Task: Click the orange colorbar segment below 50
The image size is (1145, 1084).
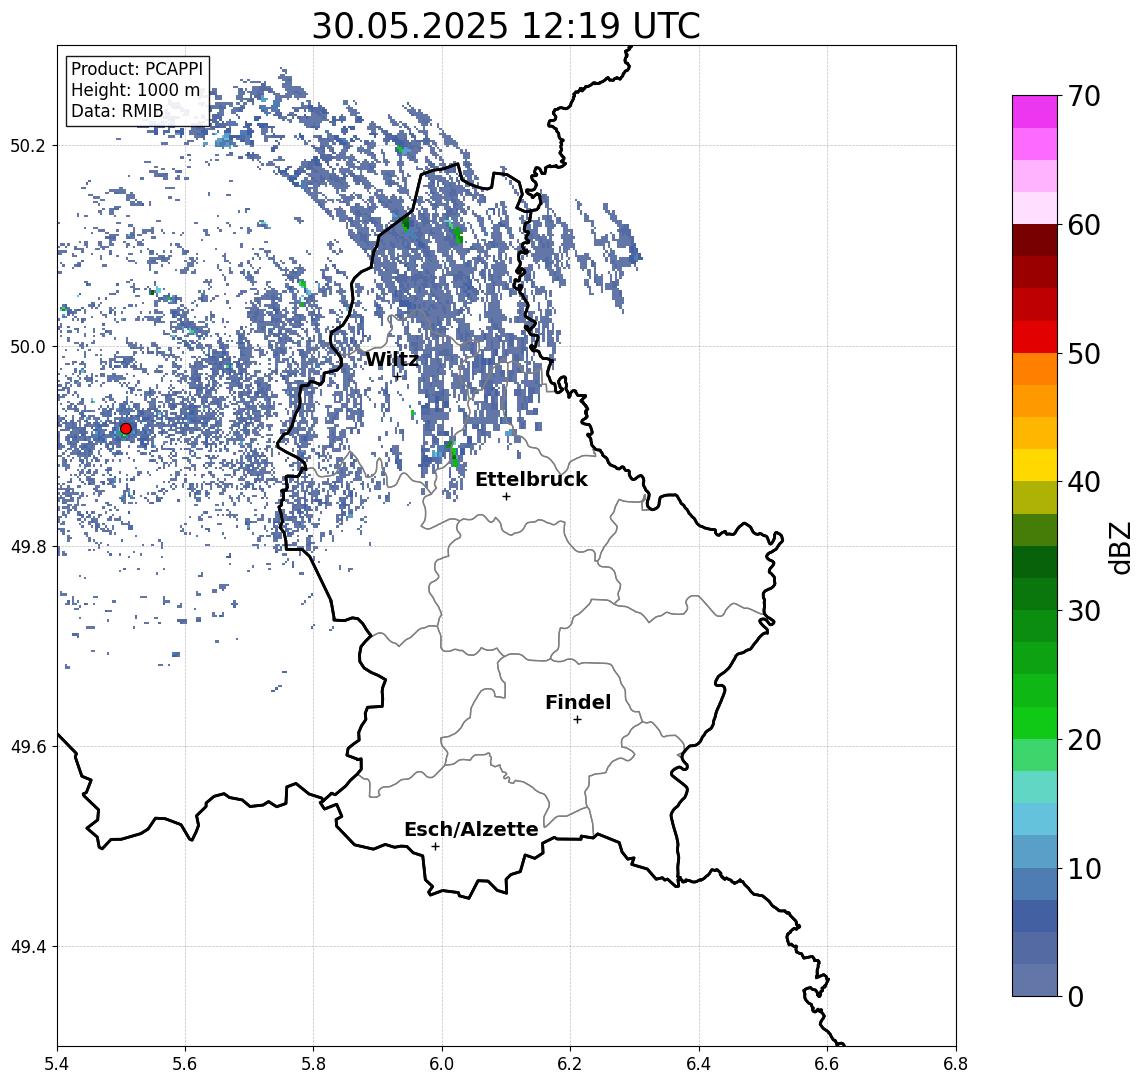Action: [x=1035, y=369]
